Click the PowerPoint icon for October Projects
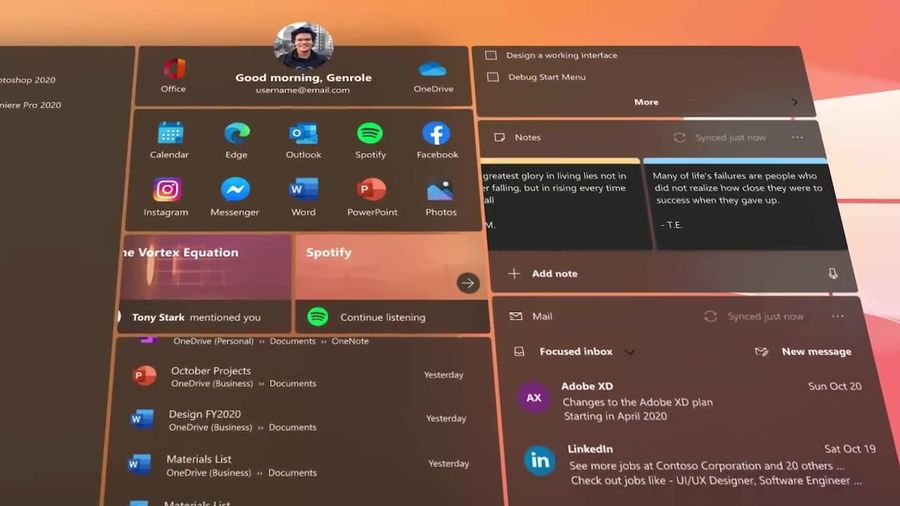900x506 pixels. (x=144, y=375)
